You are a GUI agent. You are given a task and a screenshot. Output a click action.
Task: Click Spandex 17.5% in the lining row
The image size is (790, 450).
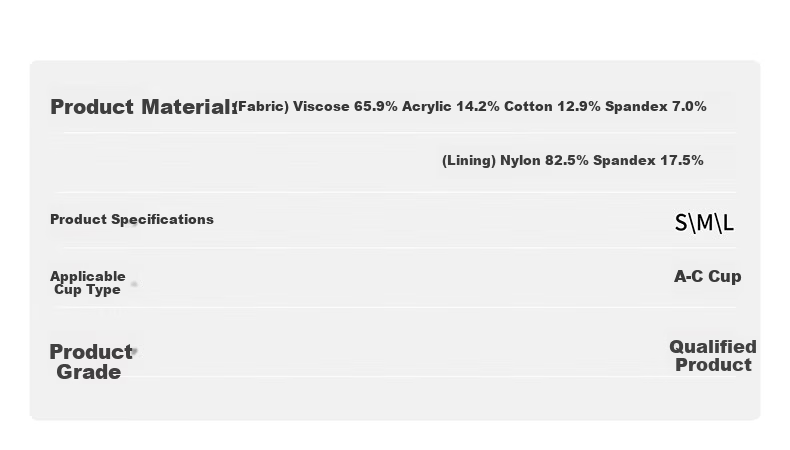(x=648, y=160)
